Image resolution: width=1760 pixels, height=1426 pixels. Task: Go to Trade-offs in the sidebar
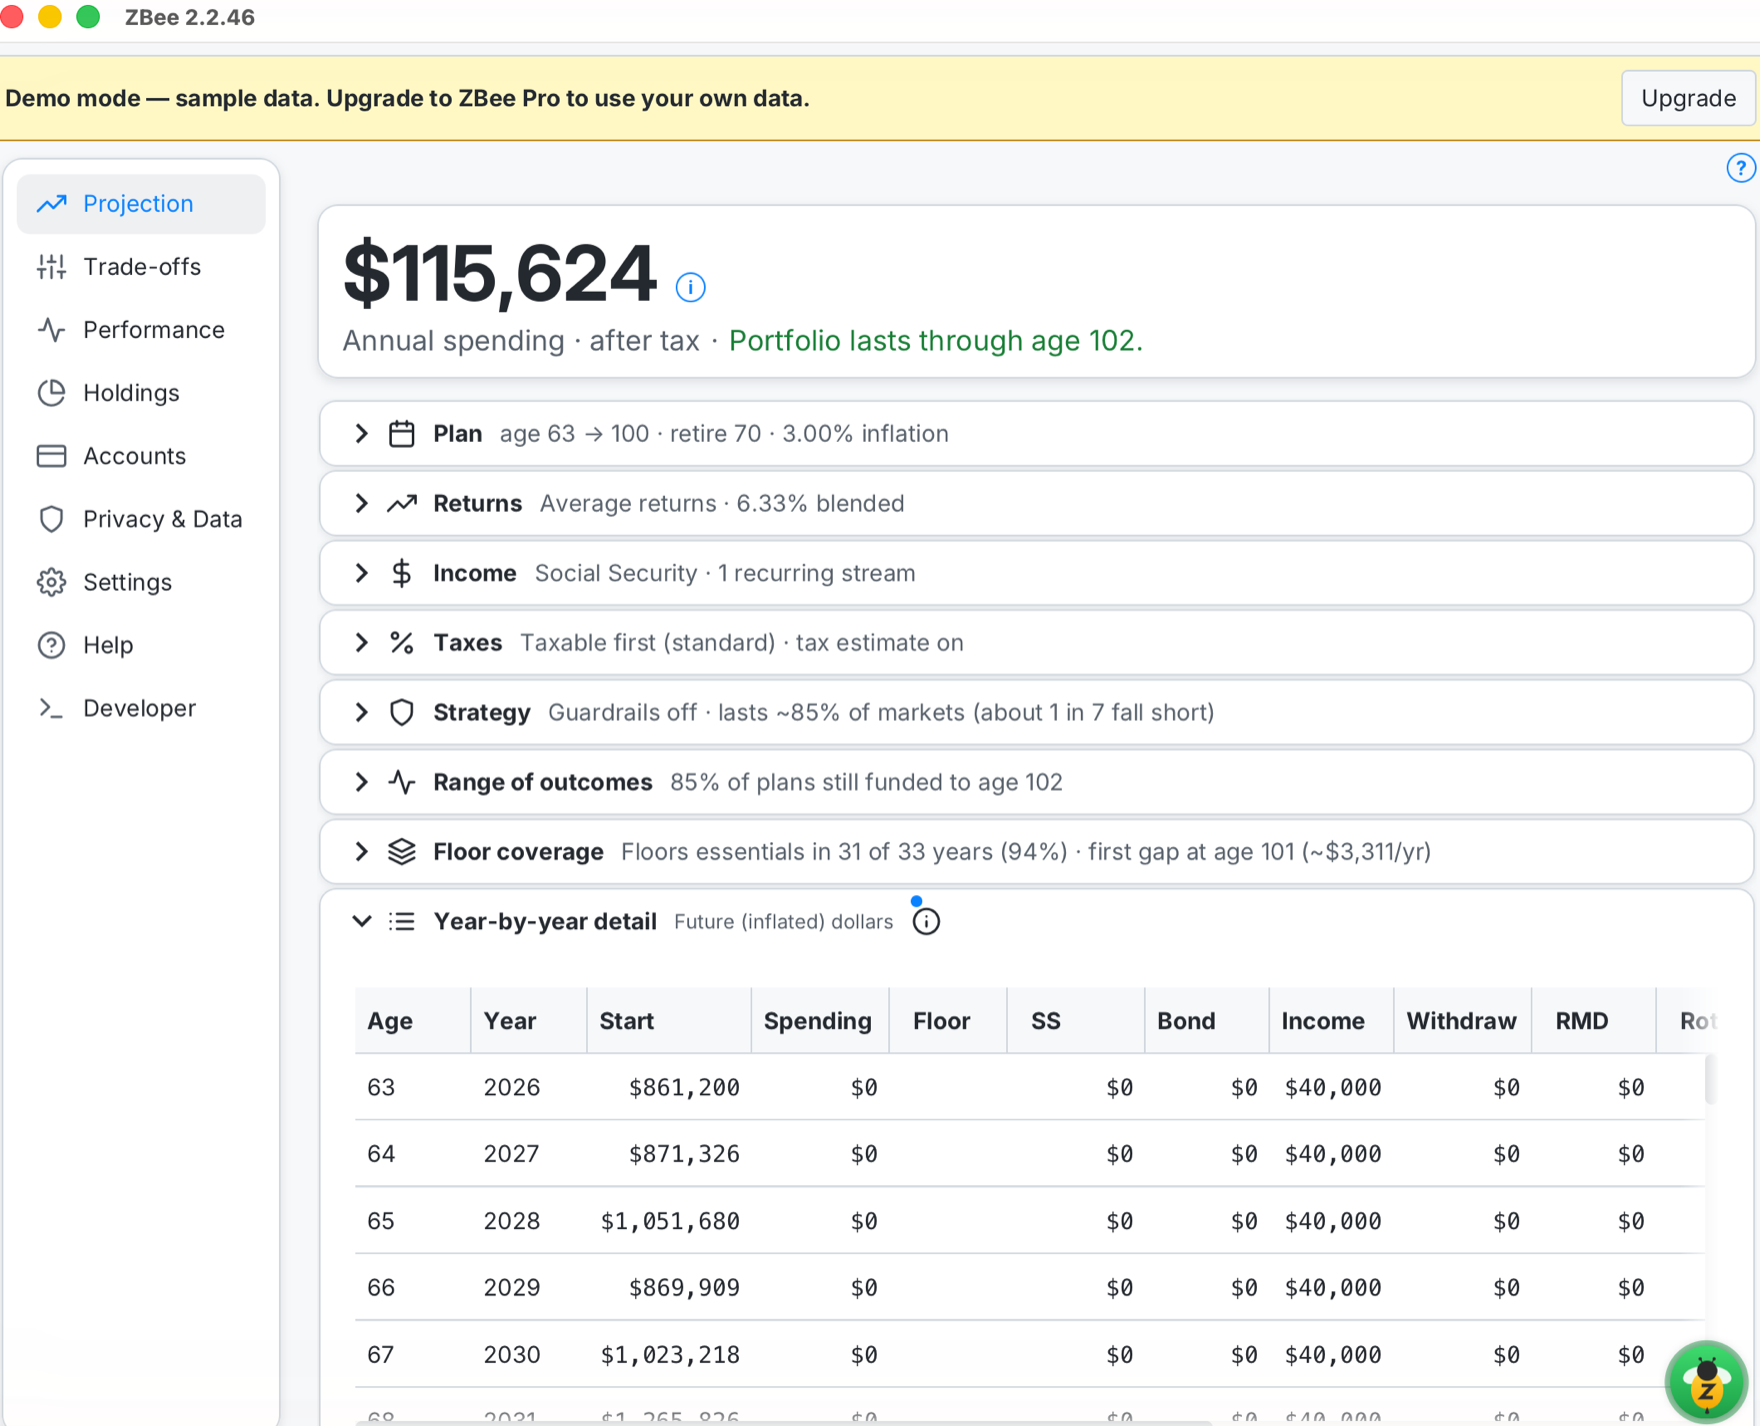tap(141, 267)
